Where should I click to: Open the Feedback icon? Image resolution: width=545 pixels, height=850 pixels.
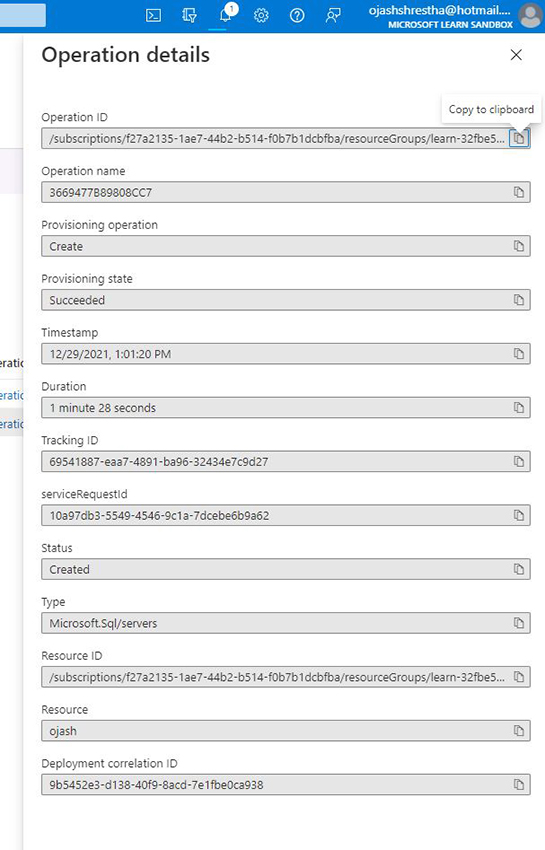(332, 16)
